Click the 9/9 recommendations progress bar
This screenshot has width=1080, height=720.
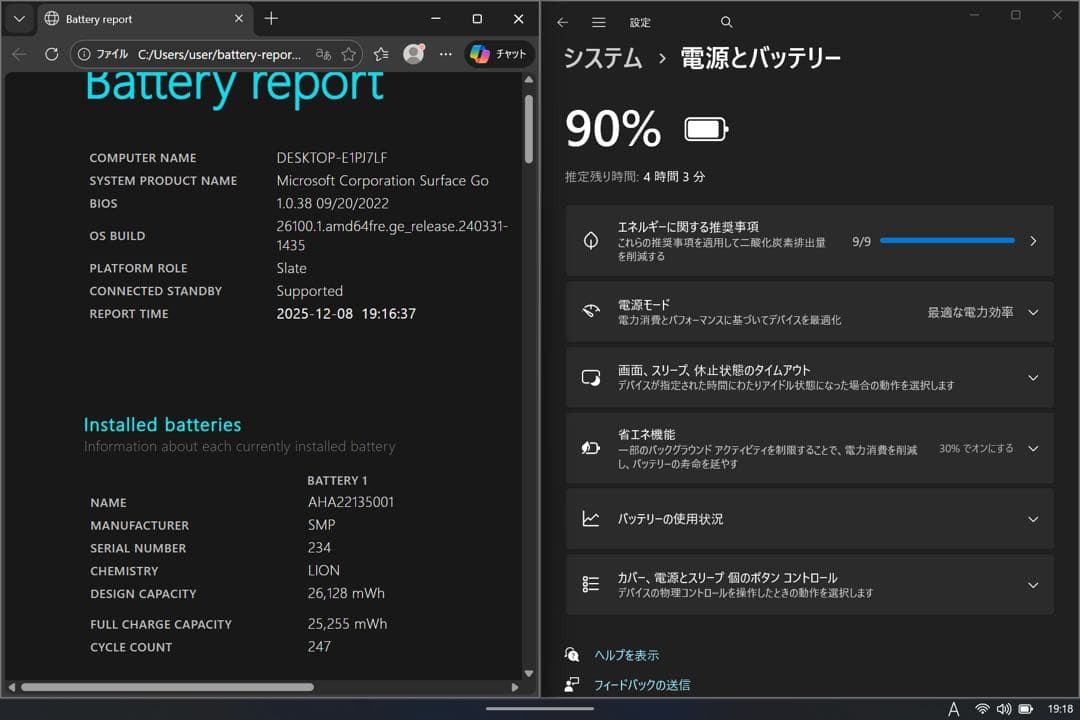coord(947,240)
